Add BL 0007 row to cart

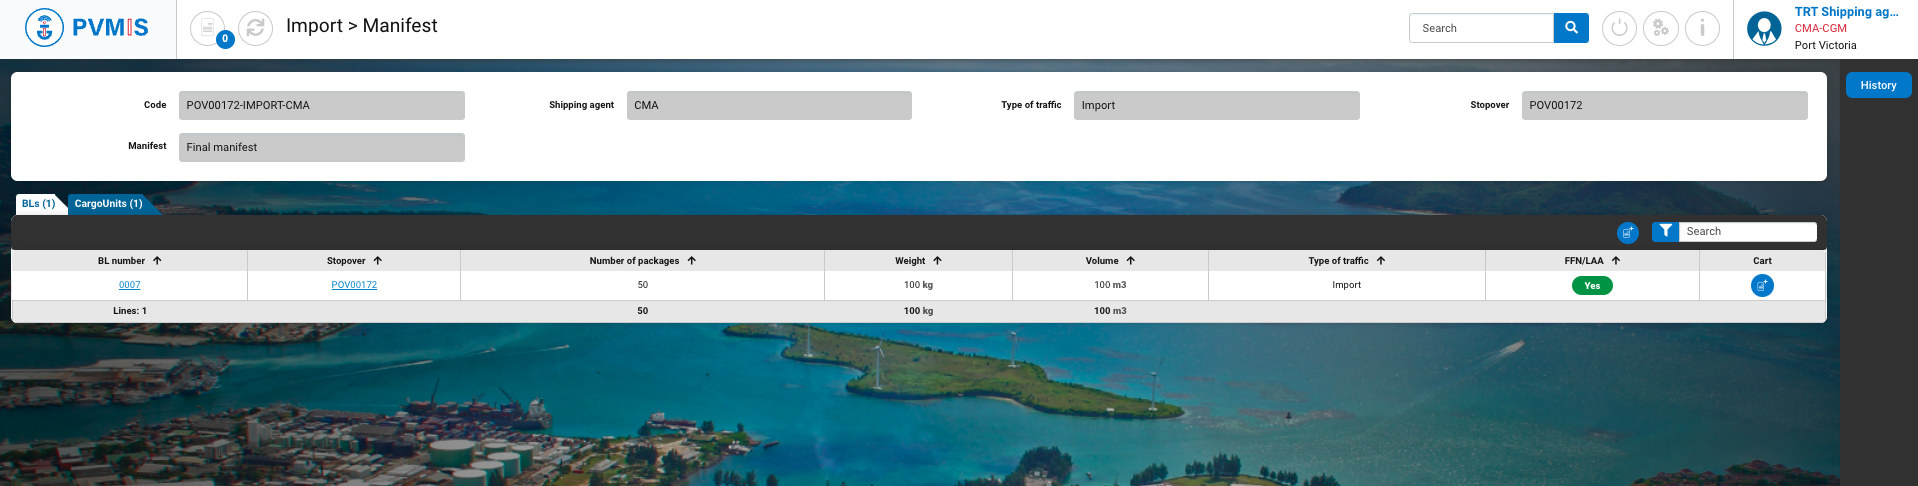(x=1761, y=285)
